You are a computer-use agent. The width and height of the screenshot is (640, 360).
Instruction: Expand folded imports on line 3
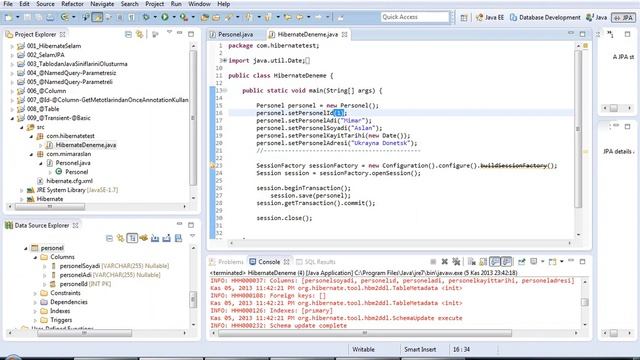point(224,61)
